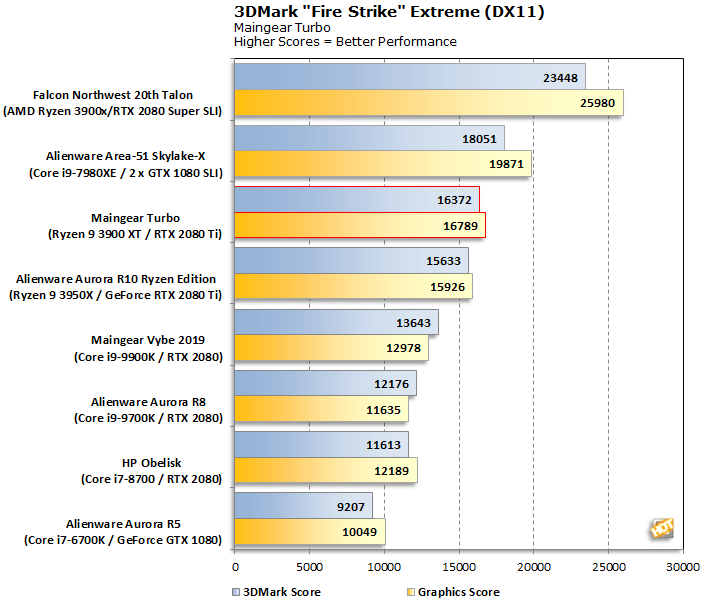The height and width of the screenshot is (602, 708).
Task: Click the 0 axis tick label
Action: (235, 567)
